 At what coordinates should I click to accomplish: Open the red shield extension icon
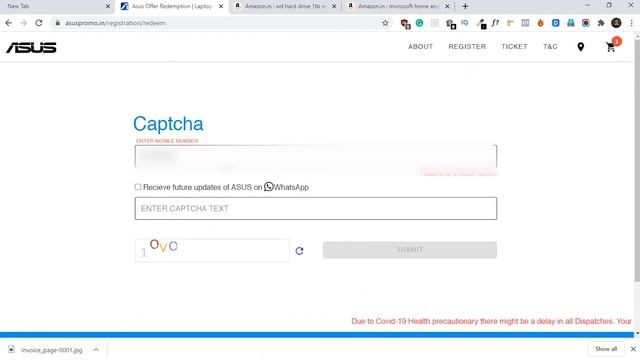405,24
